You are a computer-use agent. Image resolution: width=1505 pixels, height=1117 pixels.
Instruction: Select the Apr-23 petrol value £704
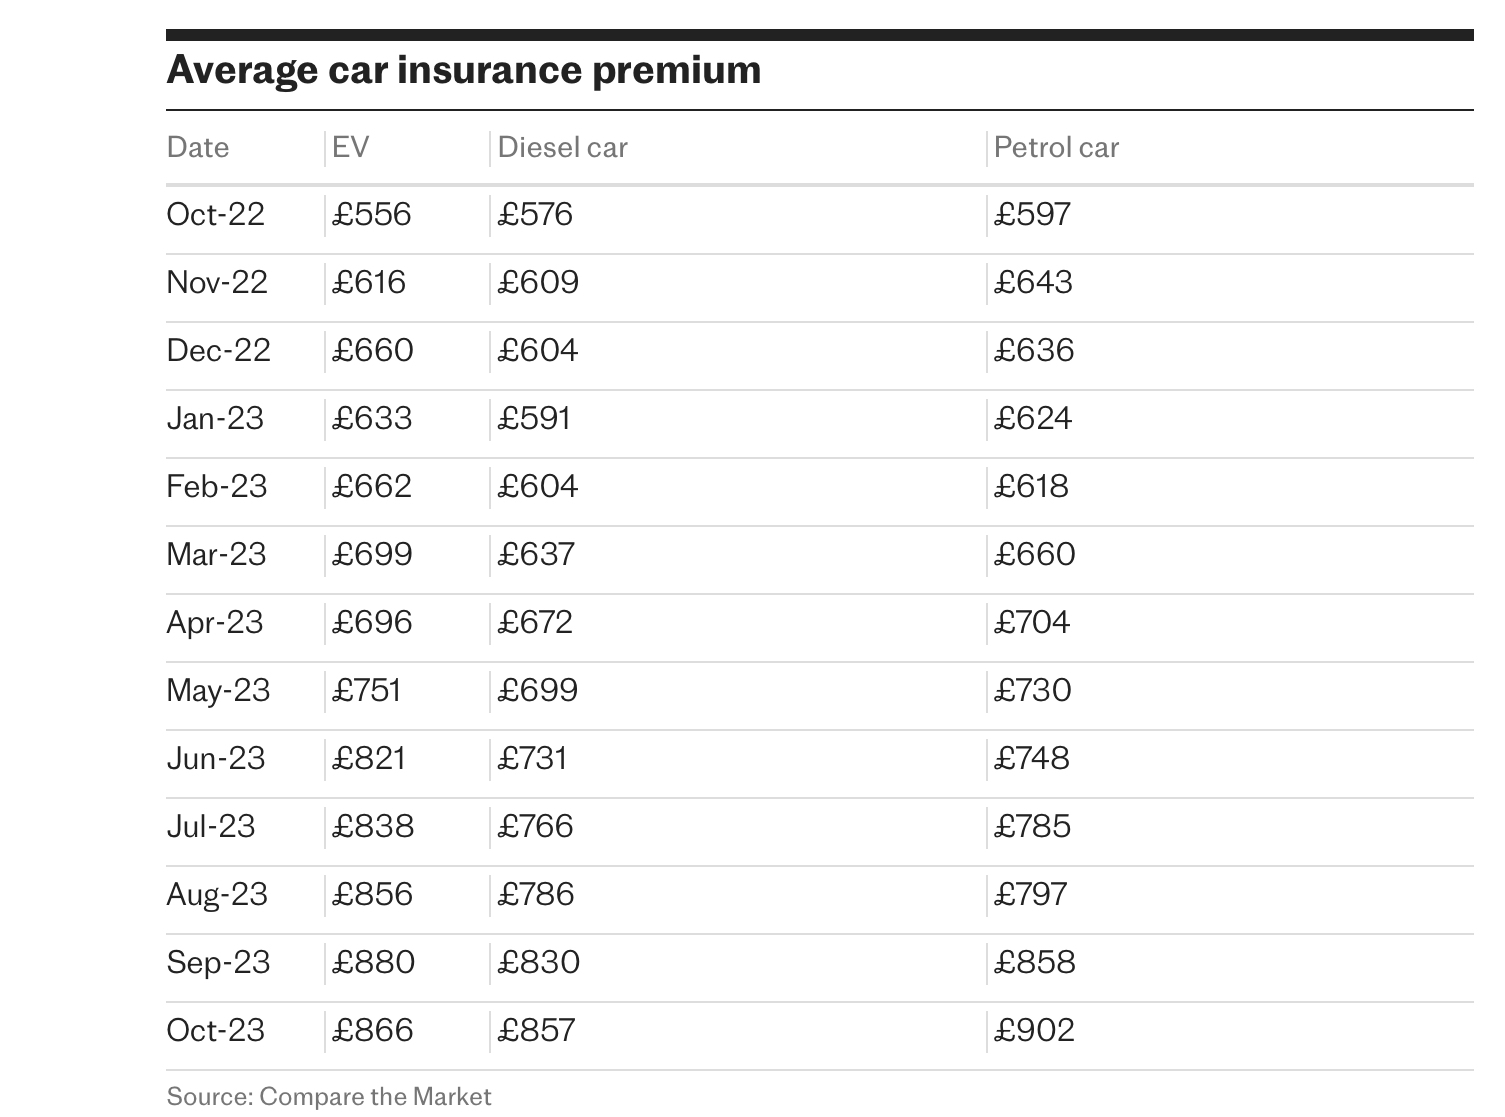1032,622
